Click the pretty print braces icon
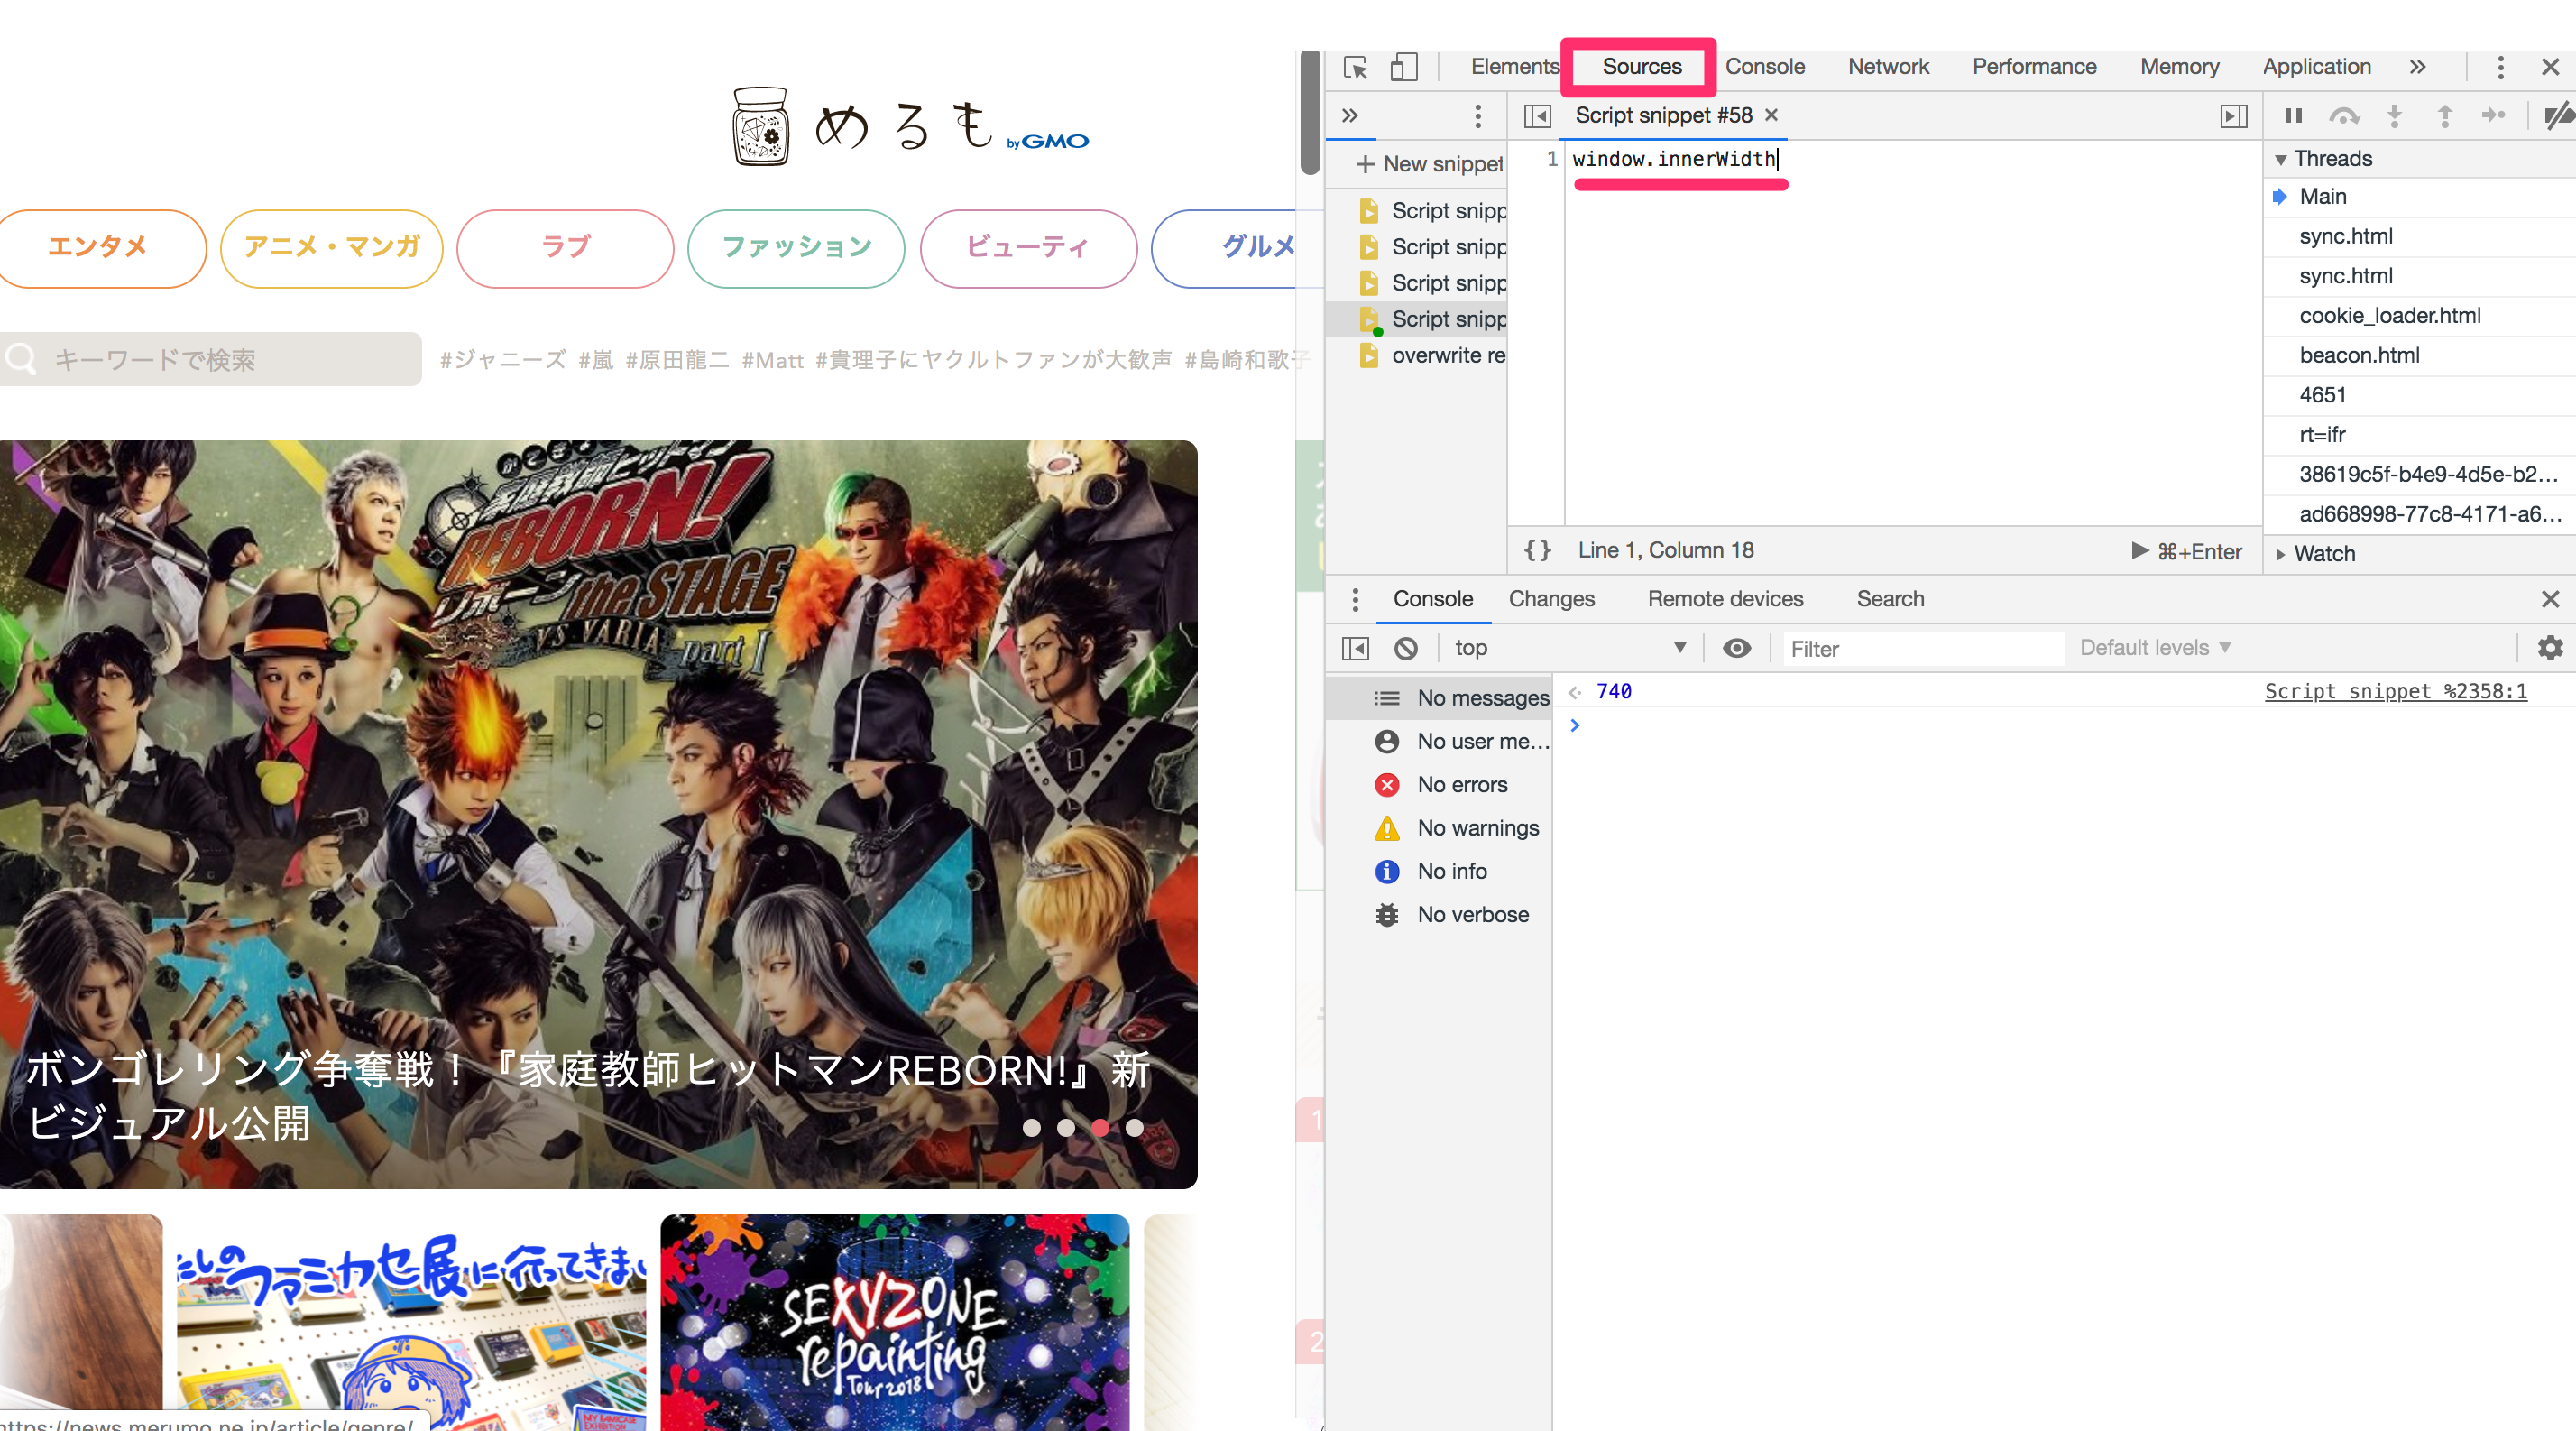Viewport: 2576px width, 1431px height. pos(1537,550)
